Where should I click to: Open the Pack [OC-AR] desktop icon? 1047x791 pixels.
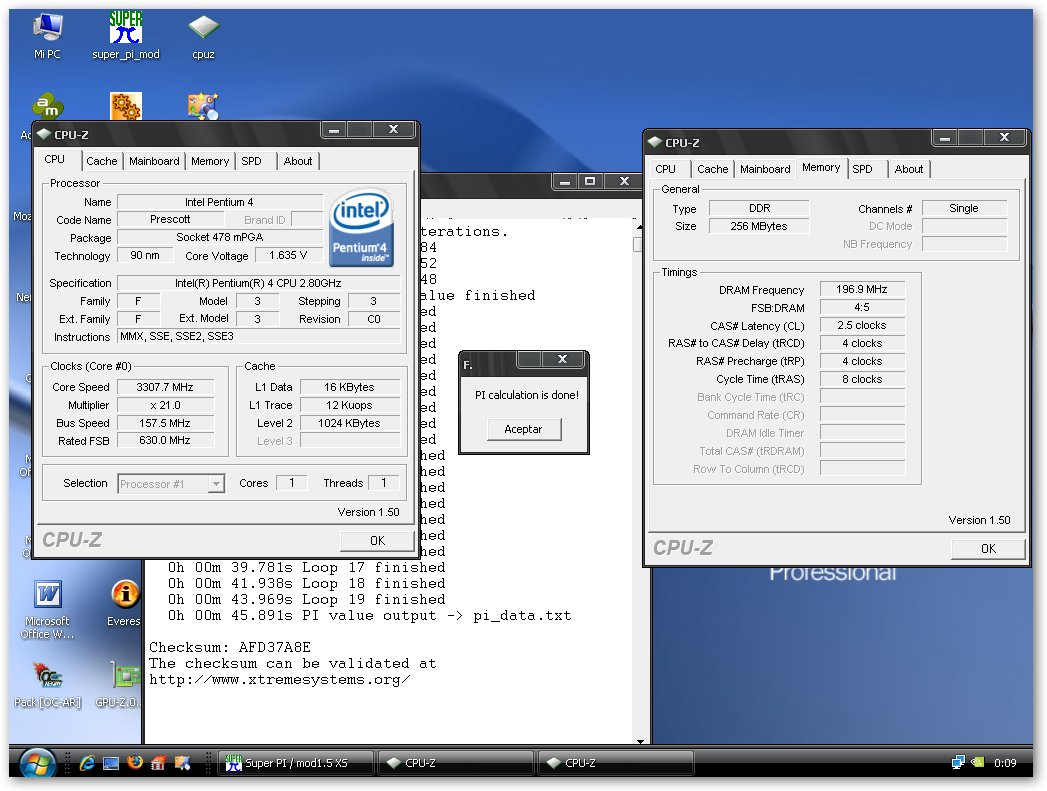(x=47, y=684)
